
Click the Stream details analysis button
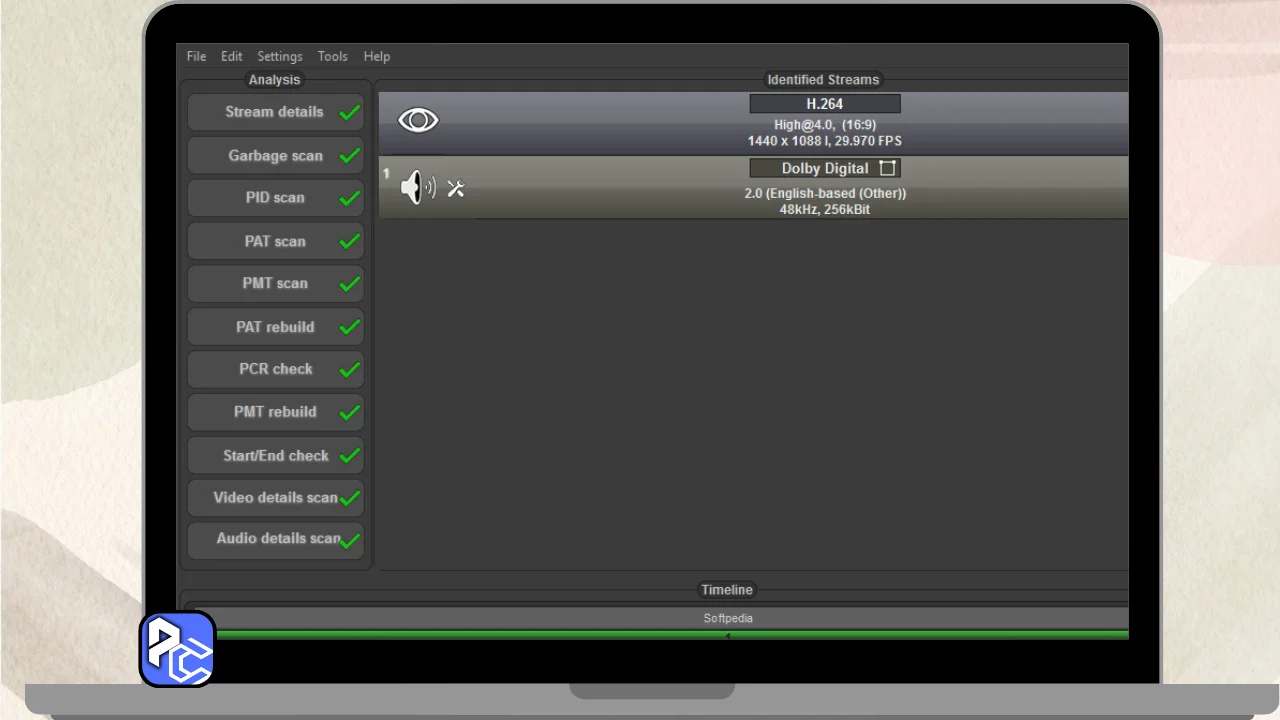pyautogui.click(x=276, y=112)
